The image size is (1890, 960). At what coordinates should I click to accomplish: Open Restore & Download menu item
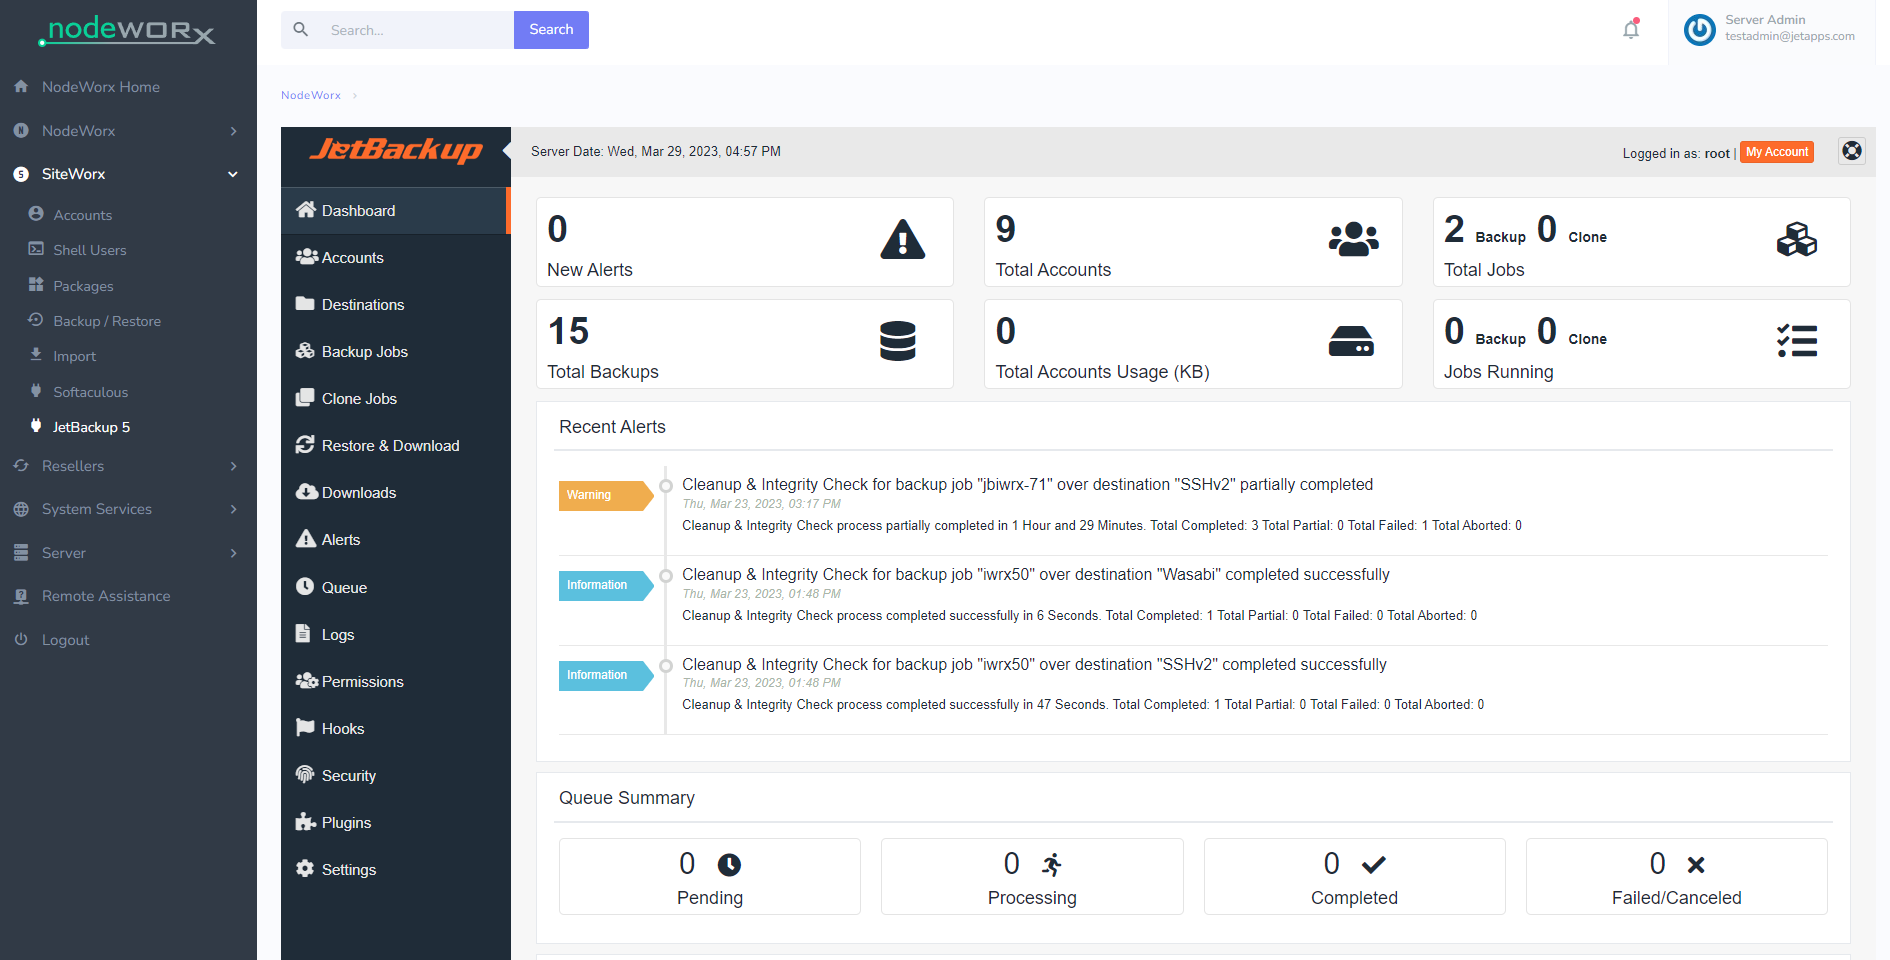(396, 446)
